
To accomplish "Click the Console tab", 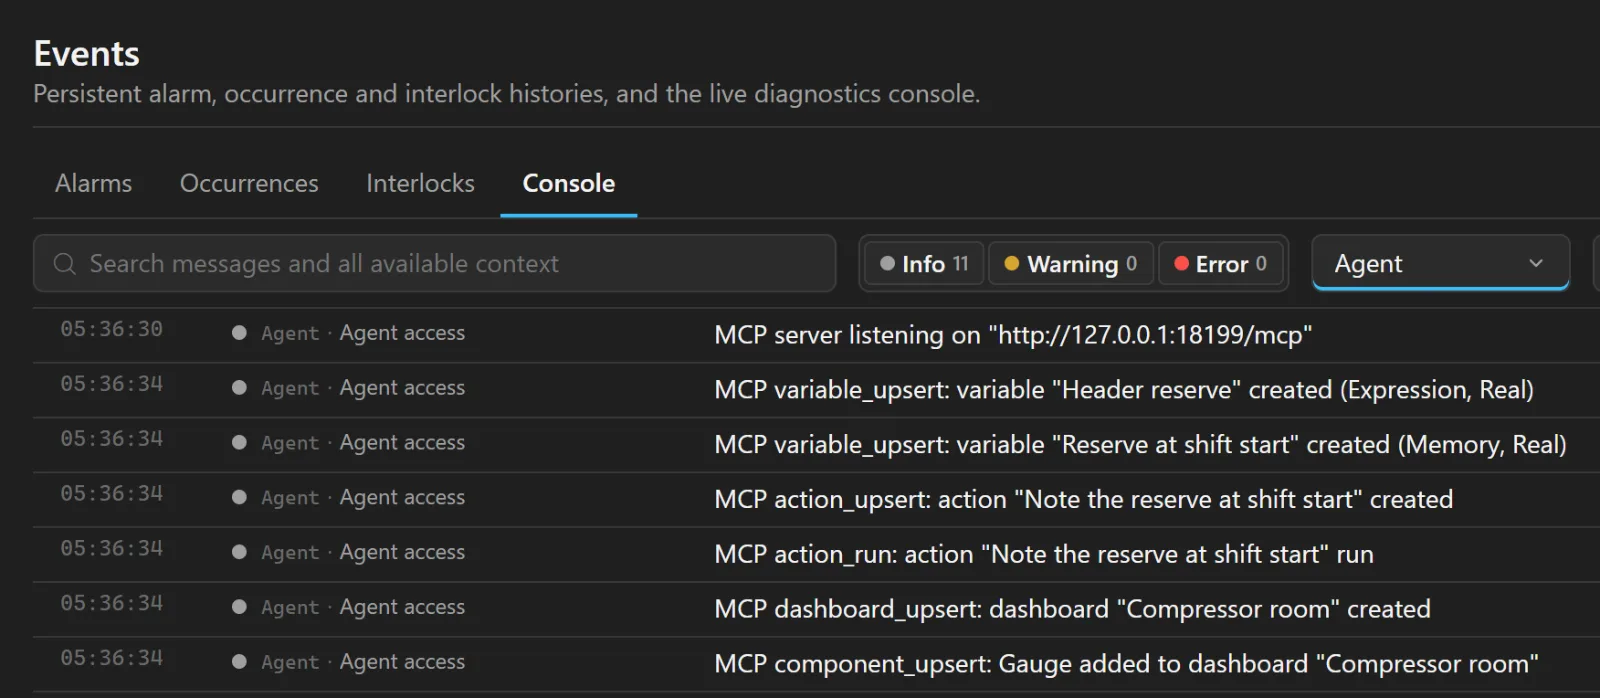I will 569,183.
